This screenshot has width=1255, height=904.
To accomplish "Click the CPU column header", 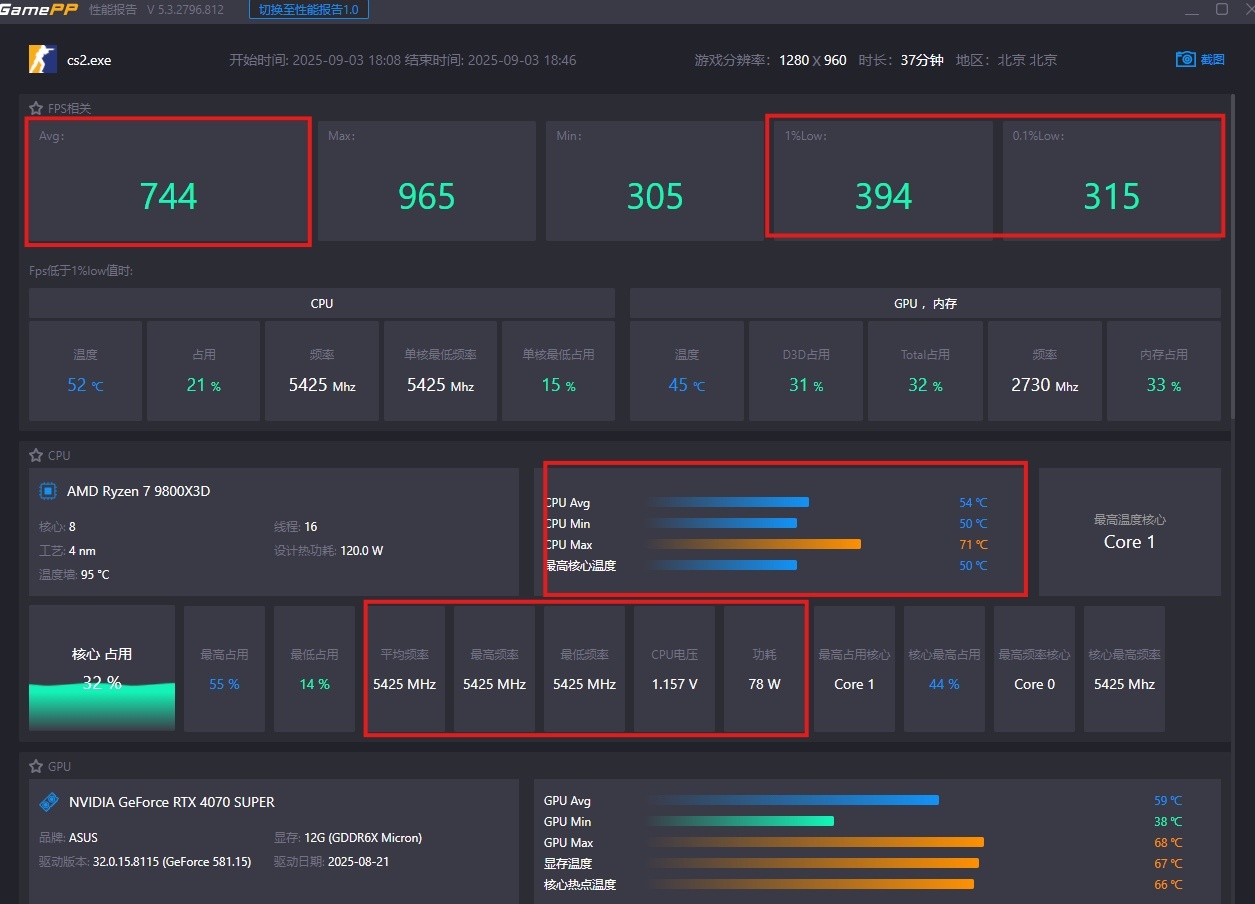I will (322, 303).
